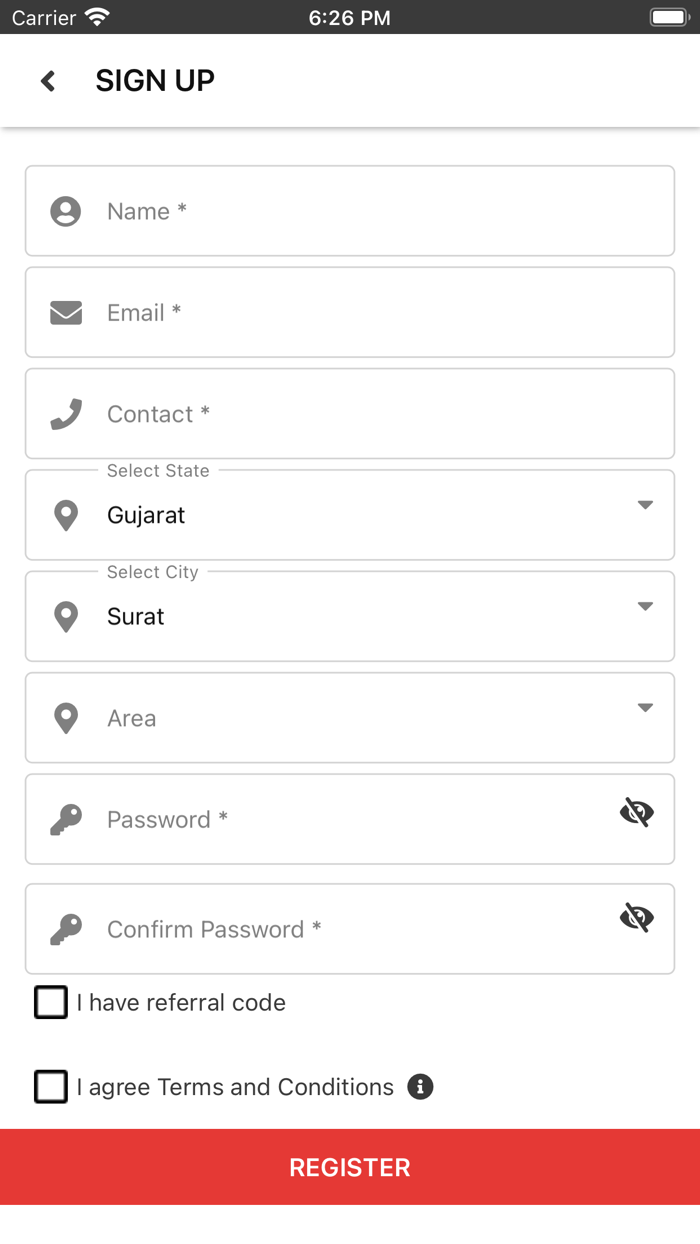This screenshot has width=700, height=1244.
Task: Check the "I have referral code" box
Action: [51, 1002]
